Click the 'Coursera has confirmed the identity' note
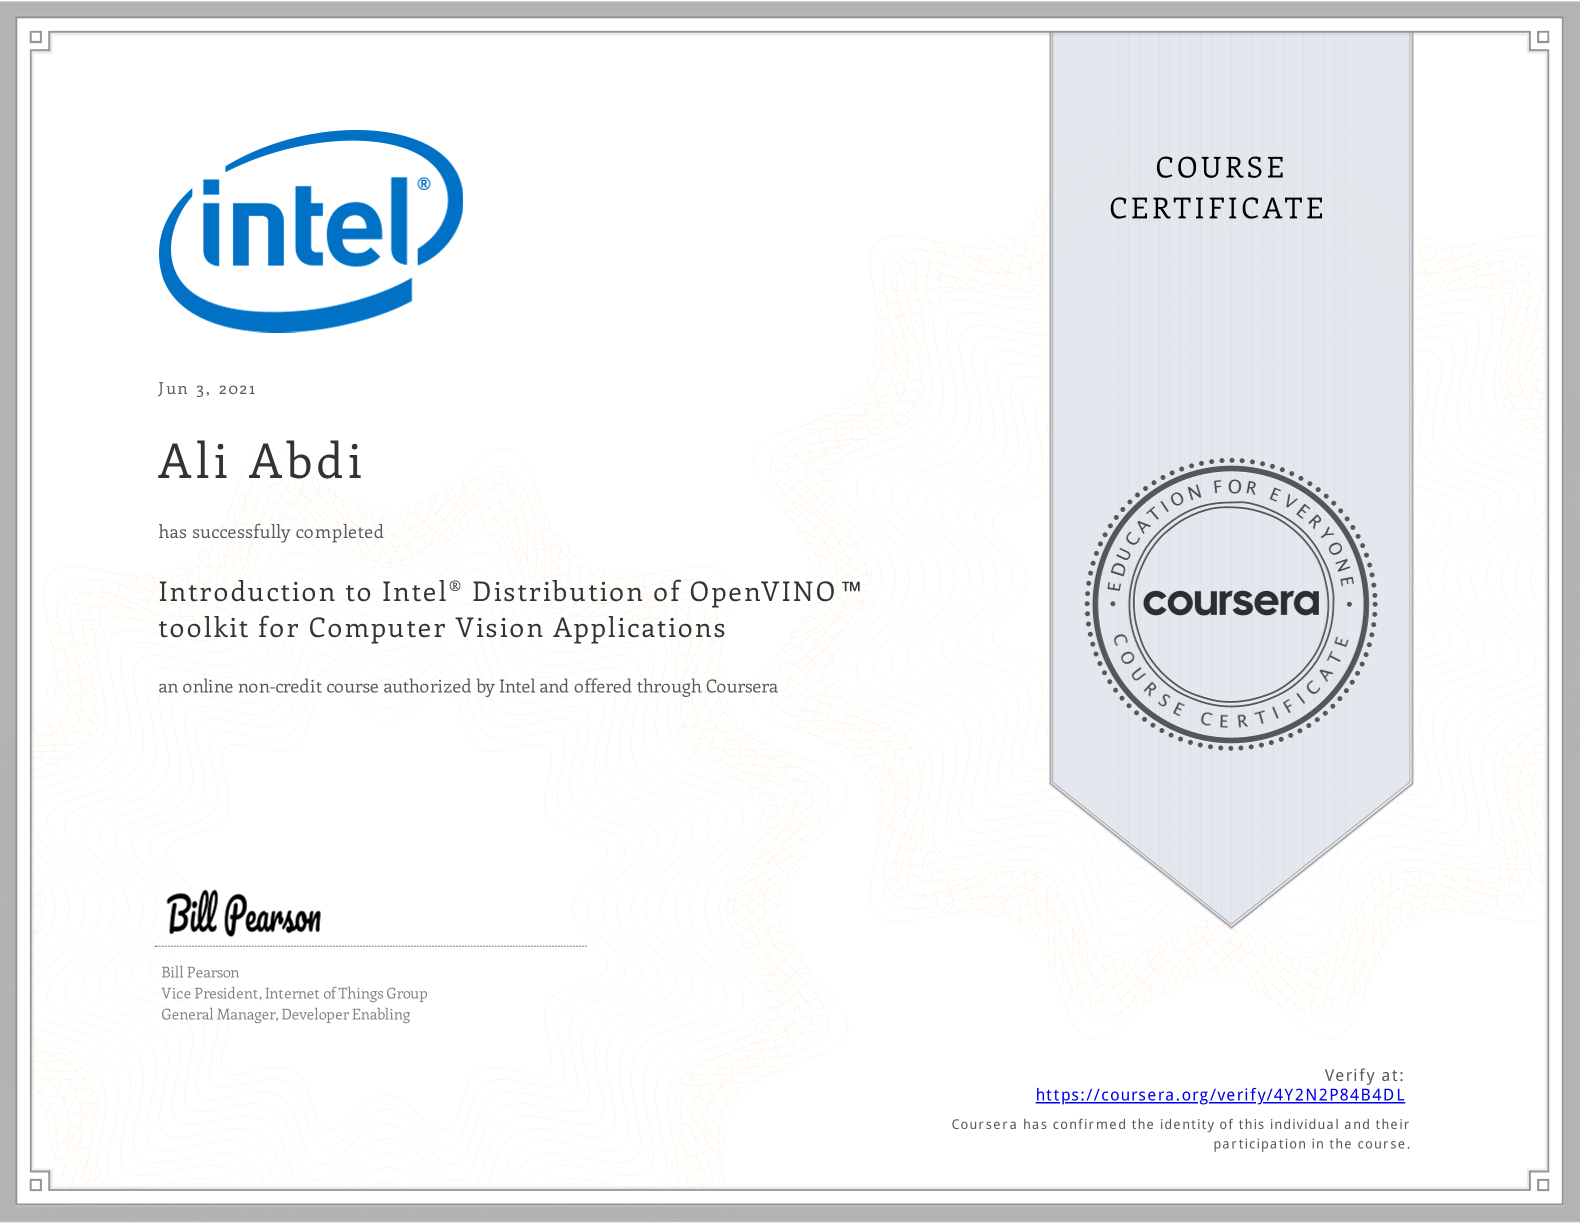This screenshot has width=1584, height=1224. [1180, 1134]
